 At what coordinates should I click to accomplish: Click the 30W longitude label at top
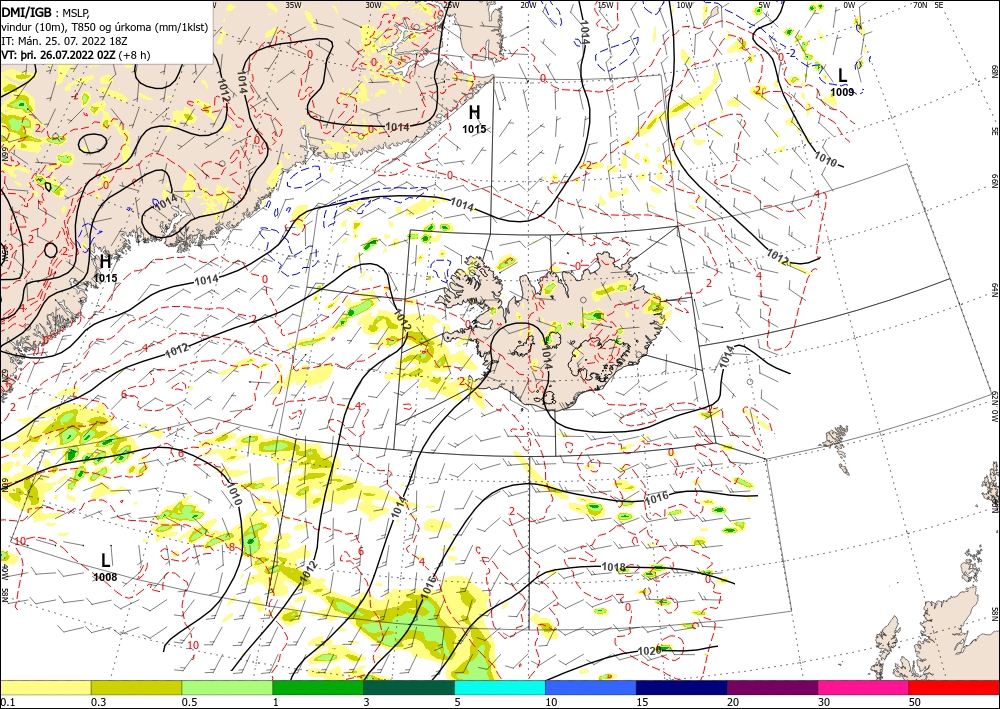tap(374, 5)
